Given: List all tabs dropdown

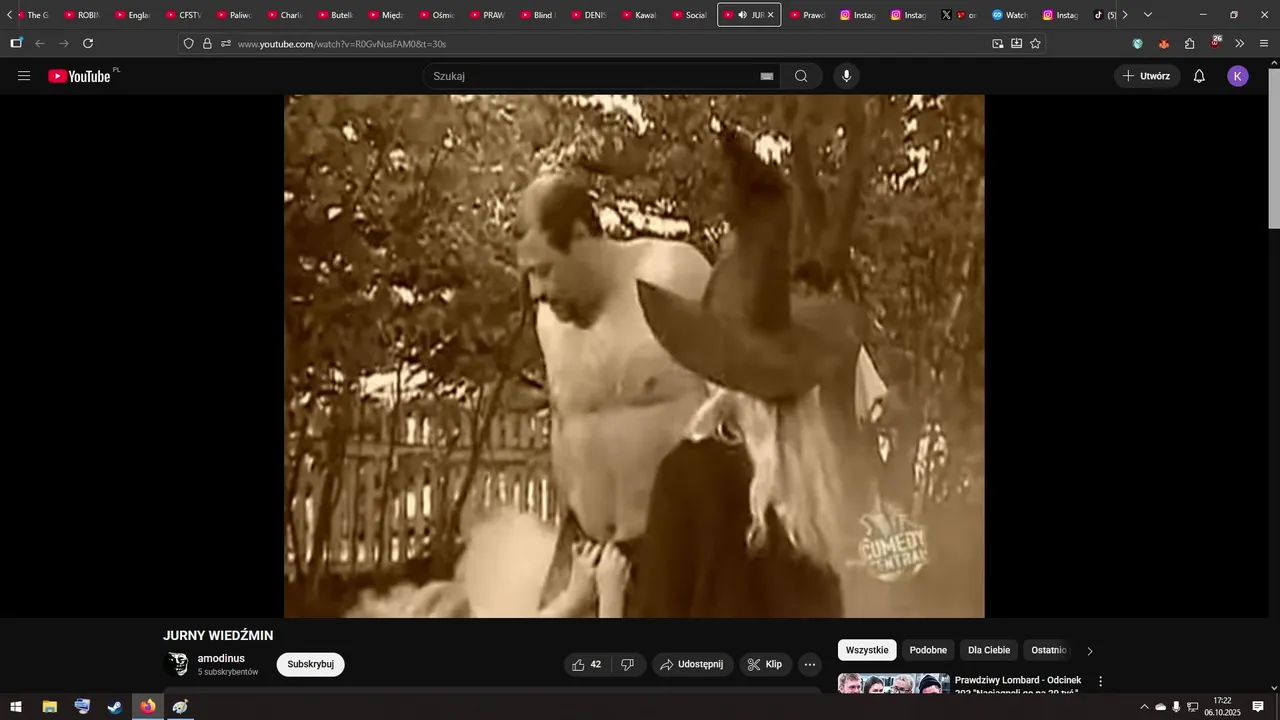Looking at the screenshot, I should coord(1147,15).
